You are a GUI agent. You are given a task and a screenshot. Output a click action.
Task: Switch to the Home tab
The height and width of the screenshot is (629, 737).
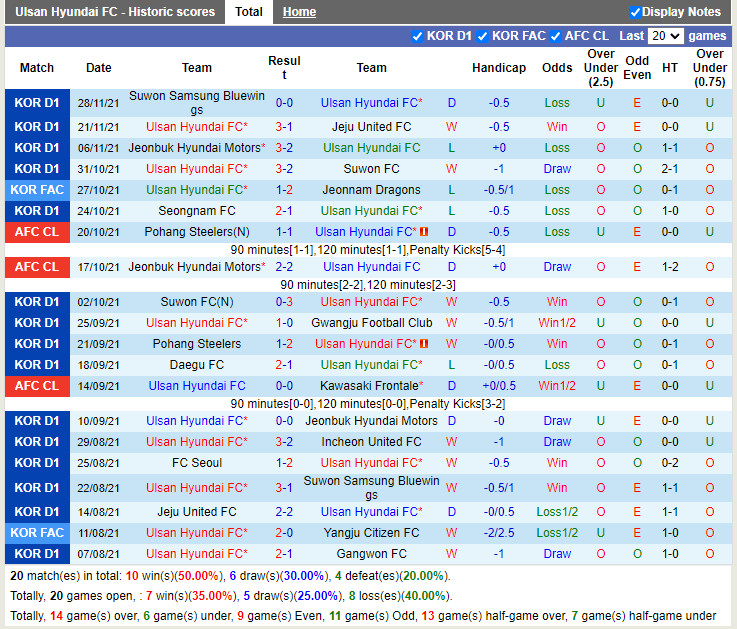(x=299, y=12)
